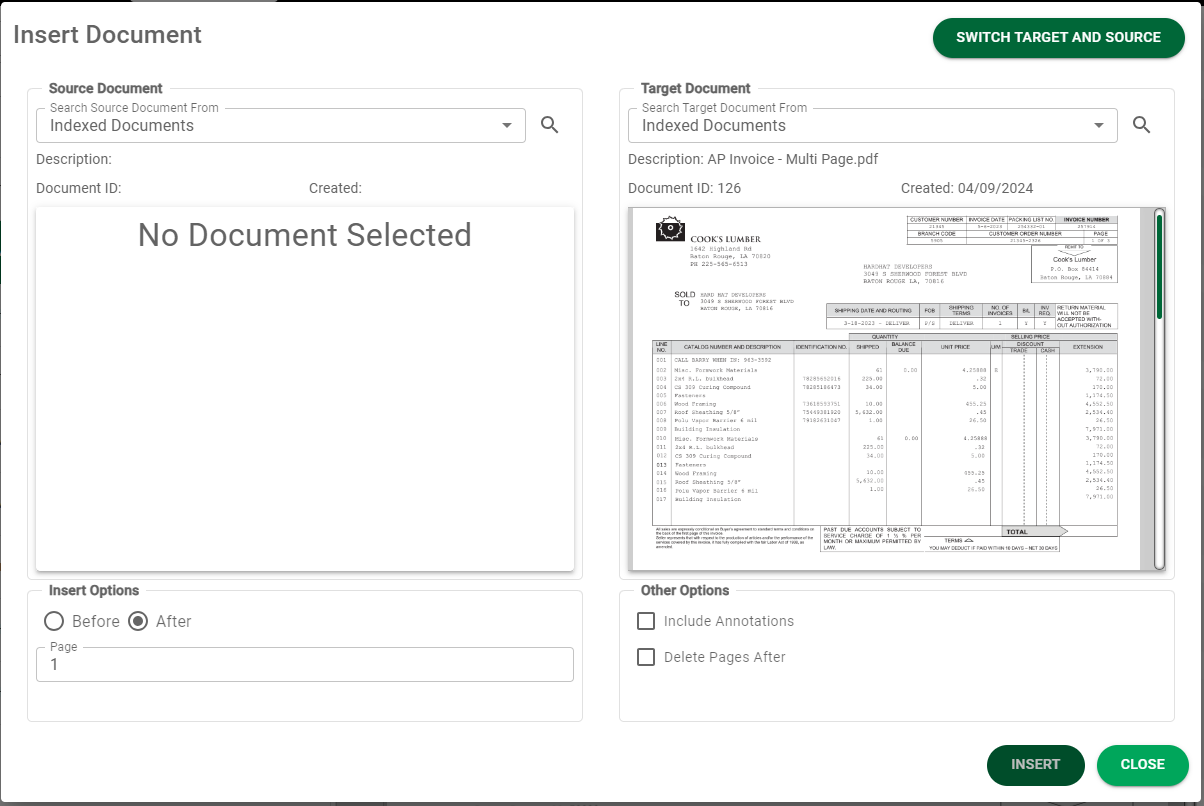Tick the Delete Pages After checkbox

click(646, 657)
